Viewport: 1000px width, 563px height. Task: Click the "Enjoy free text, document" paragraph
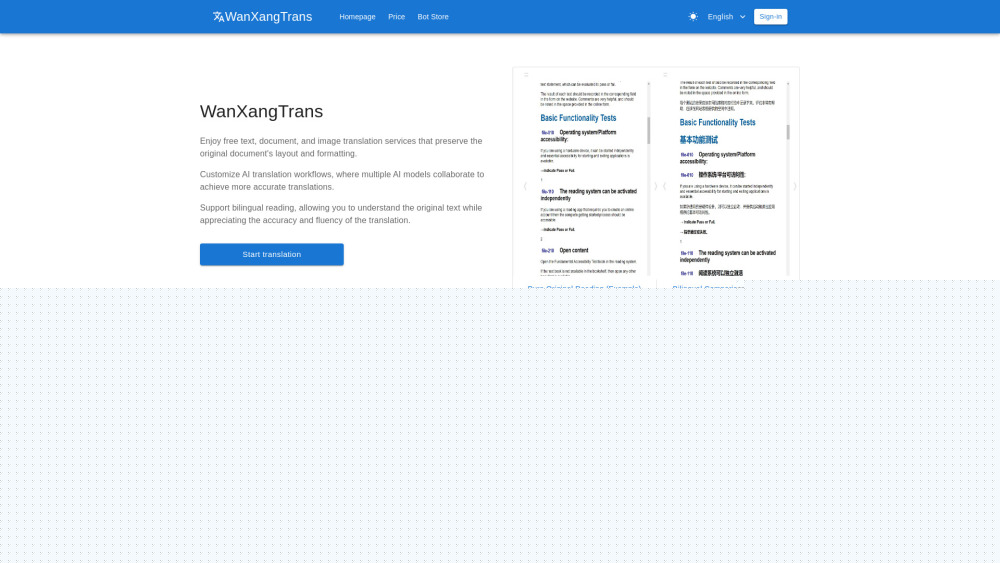click(341, 147)
